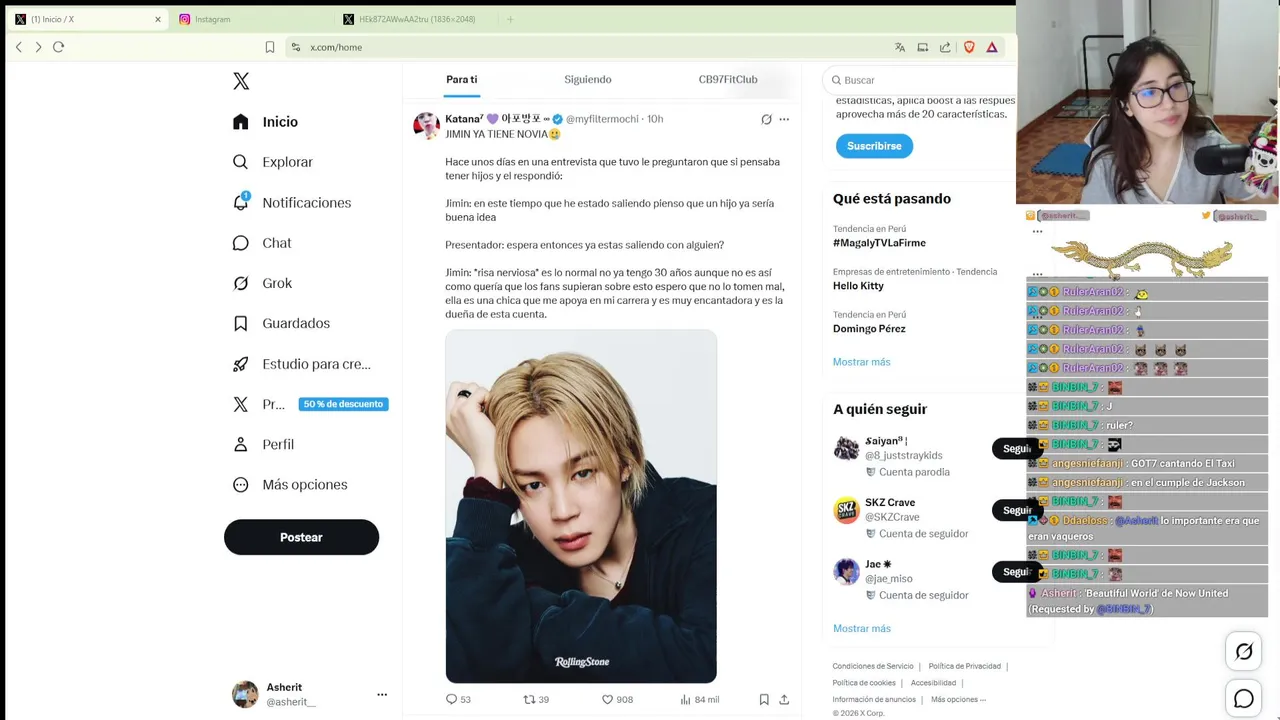Expand account options next to Asherit
Image resolution: width=1280 pixels, height=720 pixels.
point(382,694)
